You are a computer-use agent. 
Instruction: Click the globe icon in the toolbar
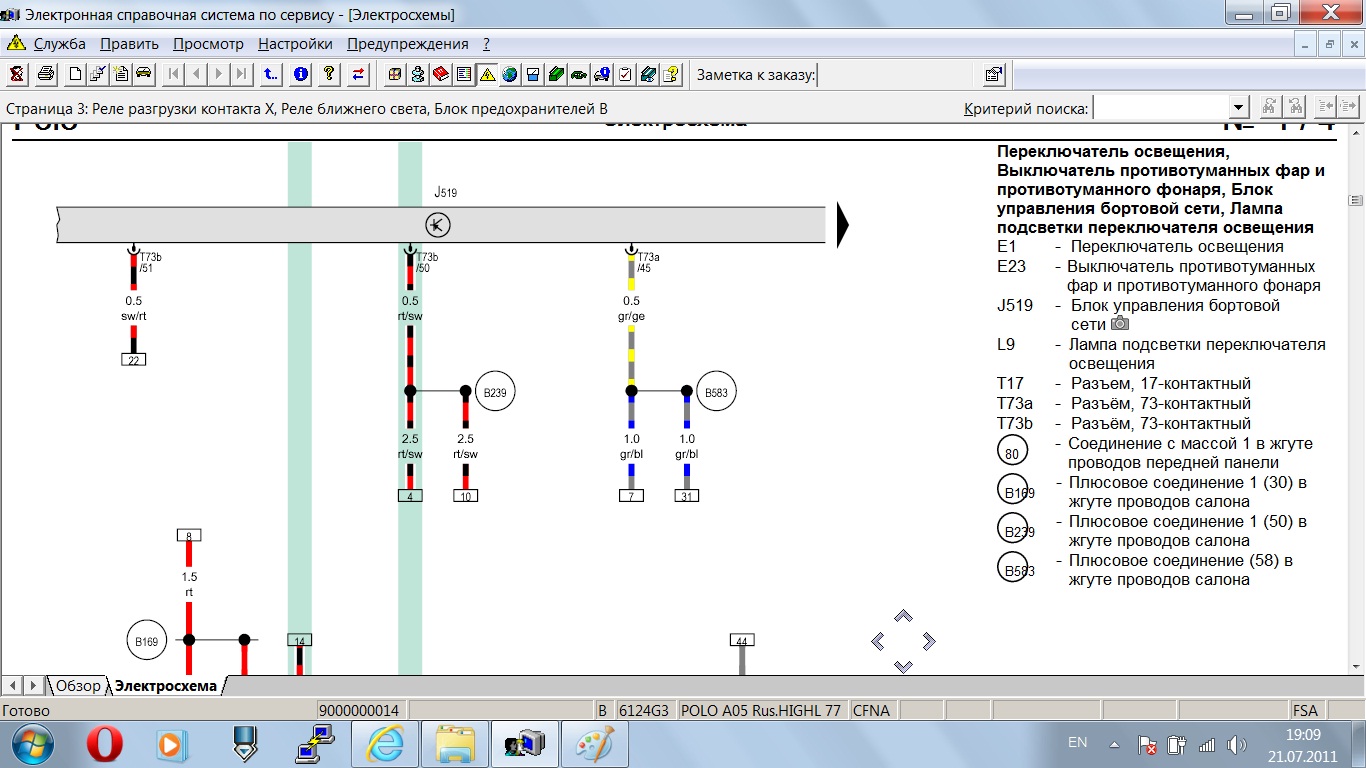coord(510,74)
